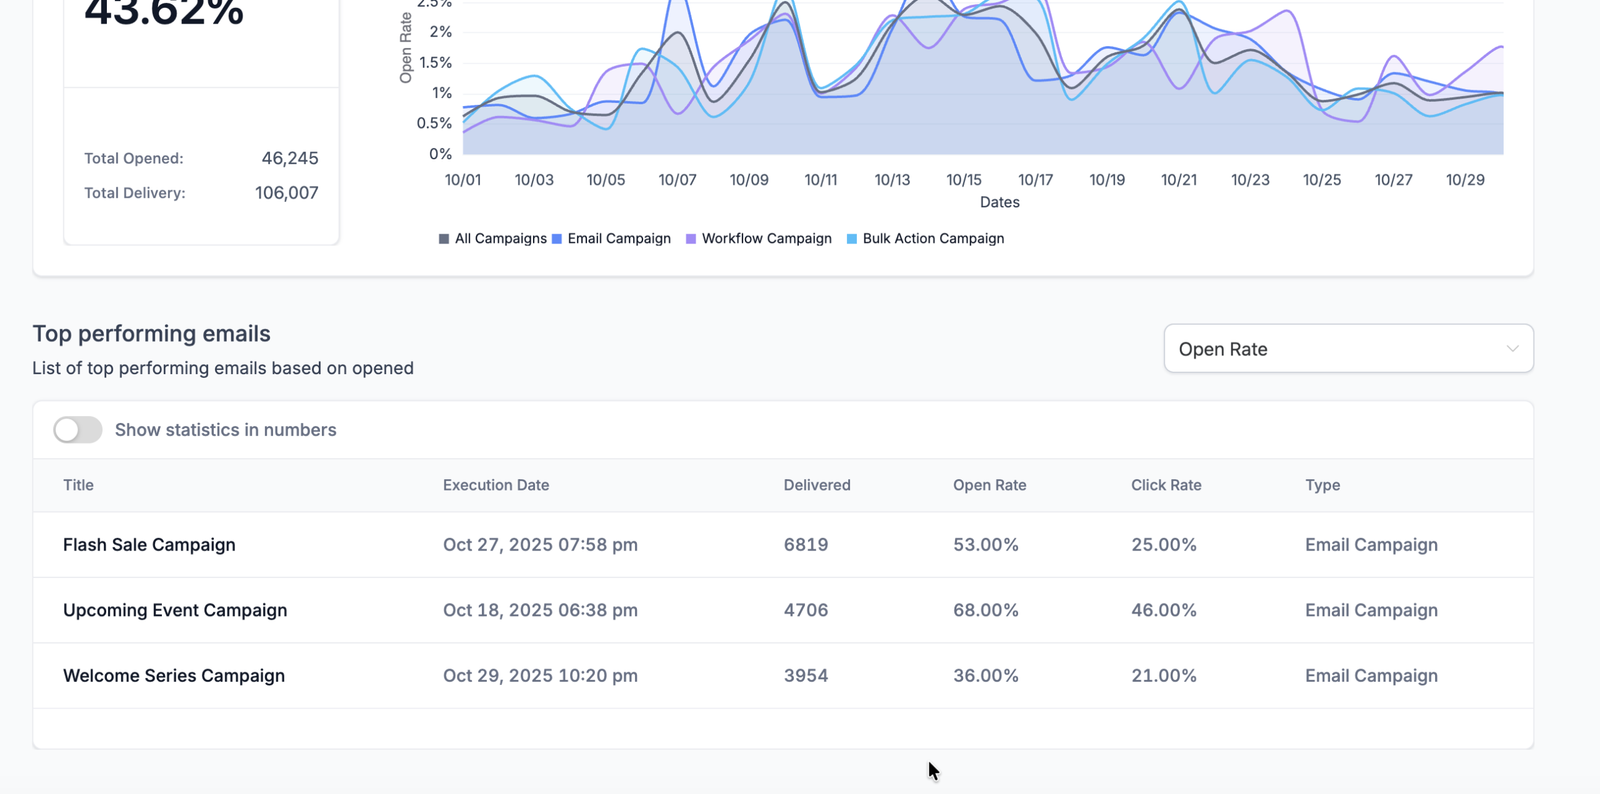This screenshot has height=794, width=1600.
Task: Click Upcoming Event's 4706 delivered count
Action: click(806, 610)
